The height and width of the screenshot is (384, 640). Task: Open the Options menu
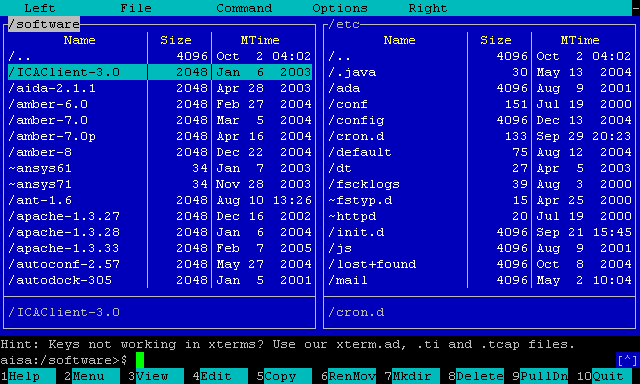tap(340, 8)
